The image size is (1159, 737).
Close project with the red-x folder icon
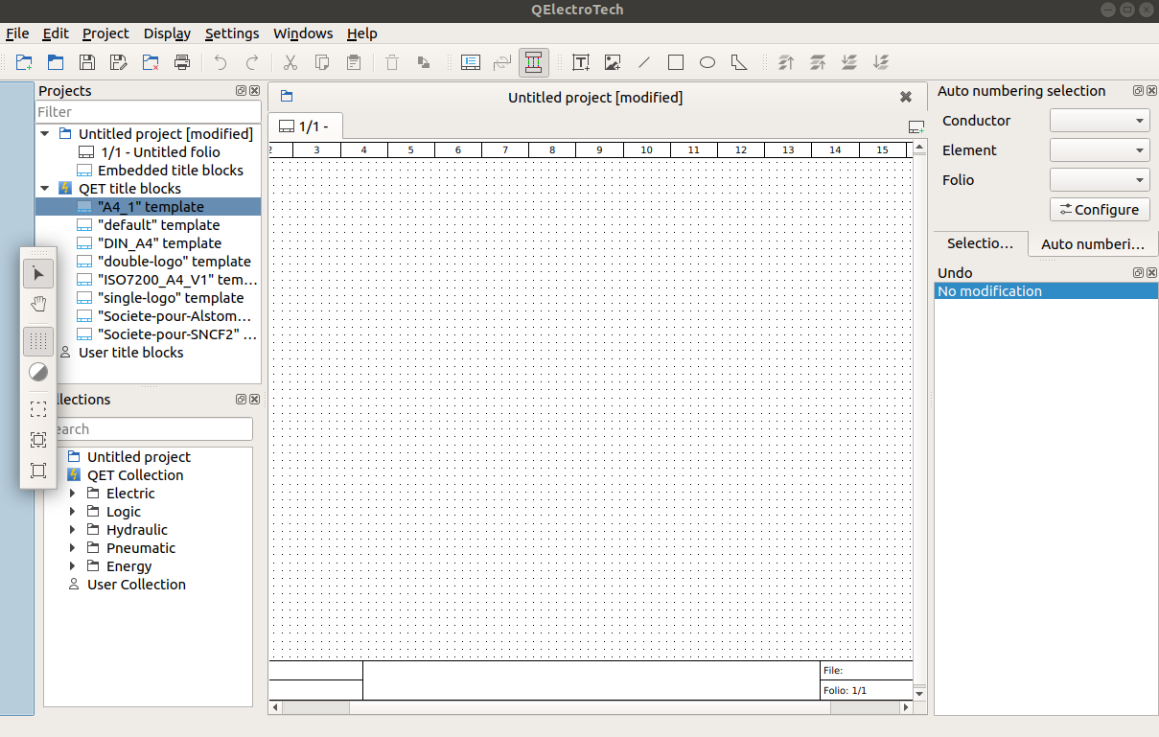[151, 63]
